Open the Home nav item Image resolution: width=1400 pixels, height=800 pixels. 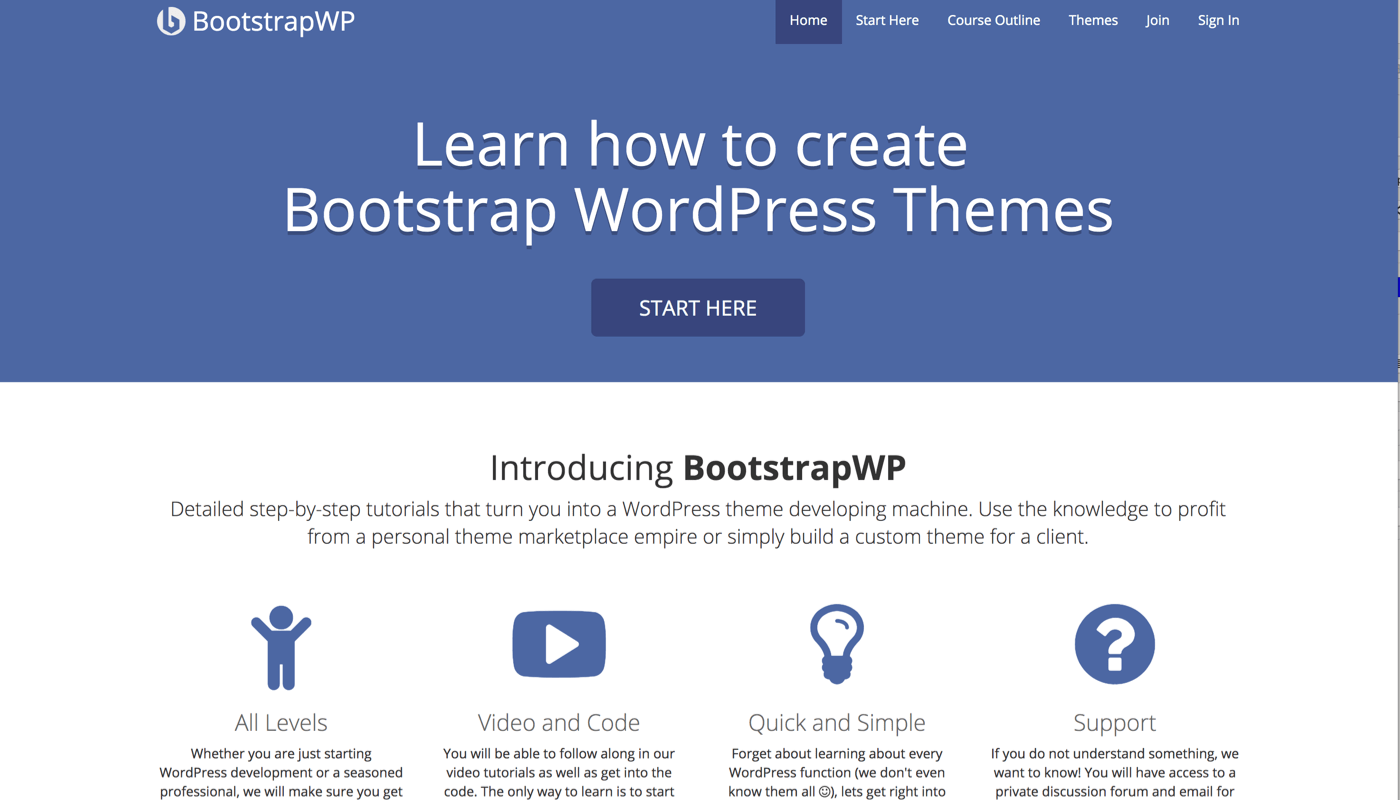point(808,21)
